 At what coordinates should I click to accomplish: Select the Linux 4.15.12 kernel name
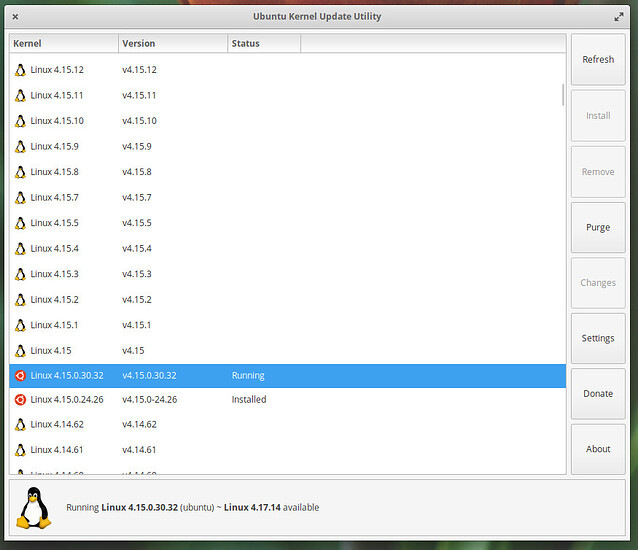click(57, 70)
